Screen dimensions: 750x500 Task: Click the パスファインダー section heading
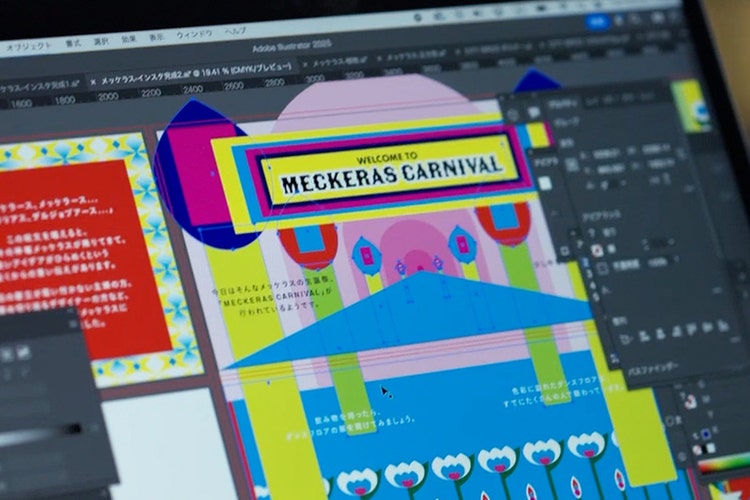[653, 369]
